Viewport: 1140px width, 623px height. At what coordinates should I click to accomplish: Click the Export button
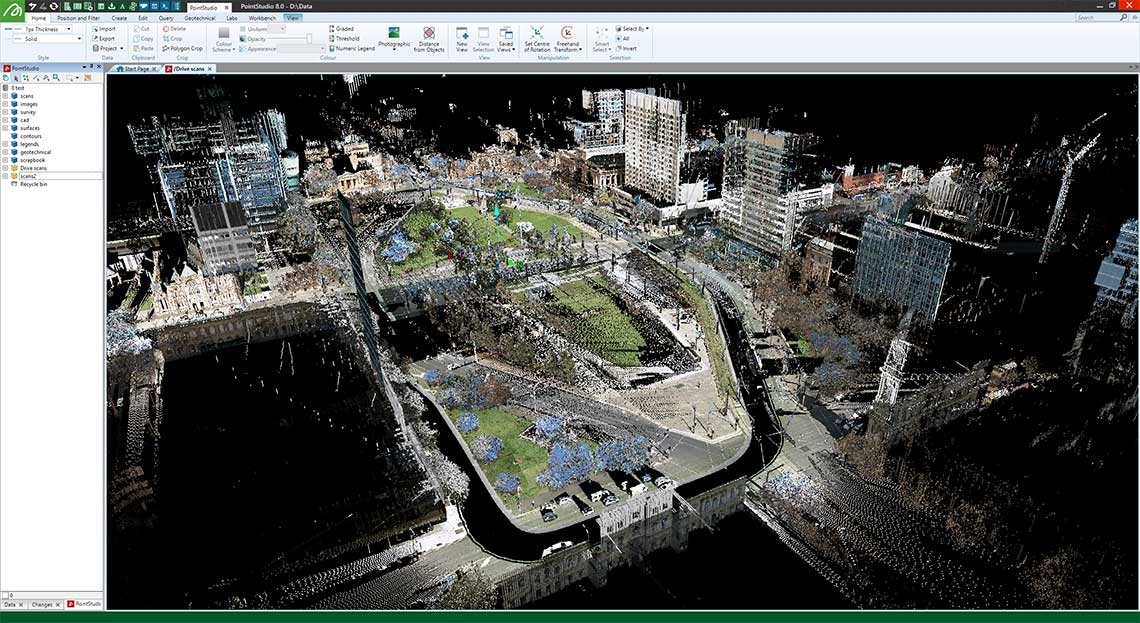coord(102,39)
